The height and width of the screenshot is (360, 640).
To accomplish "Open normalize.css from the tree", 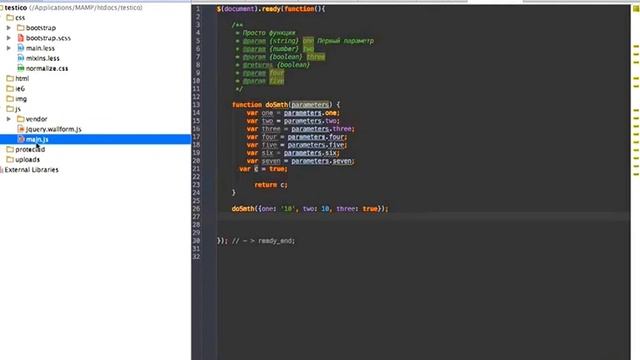I will pos(47,69).
